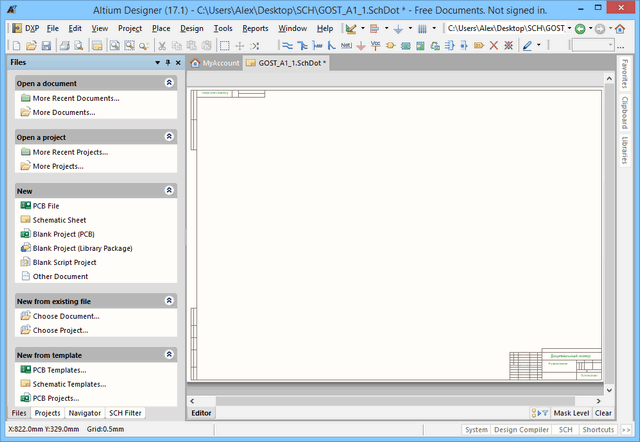Click More Recent Documents link
The width and height of the screenshot is (640, 442).
75,99
